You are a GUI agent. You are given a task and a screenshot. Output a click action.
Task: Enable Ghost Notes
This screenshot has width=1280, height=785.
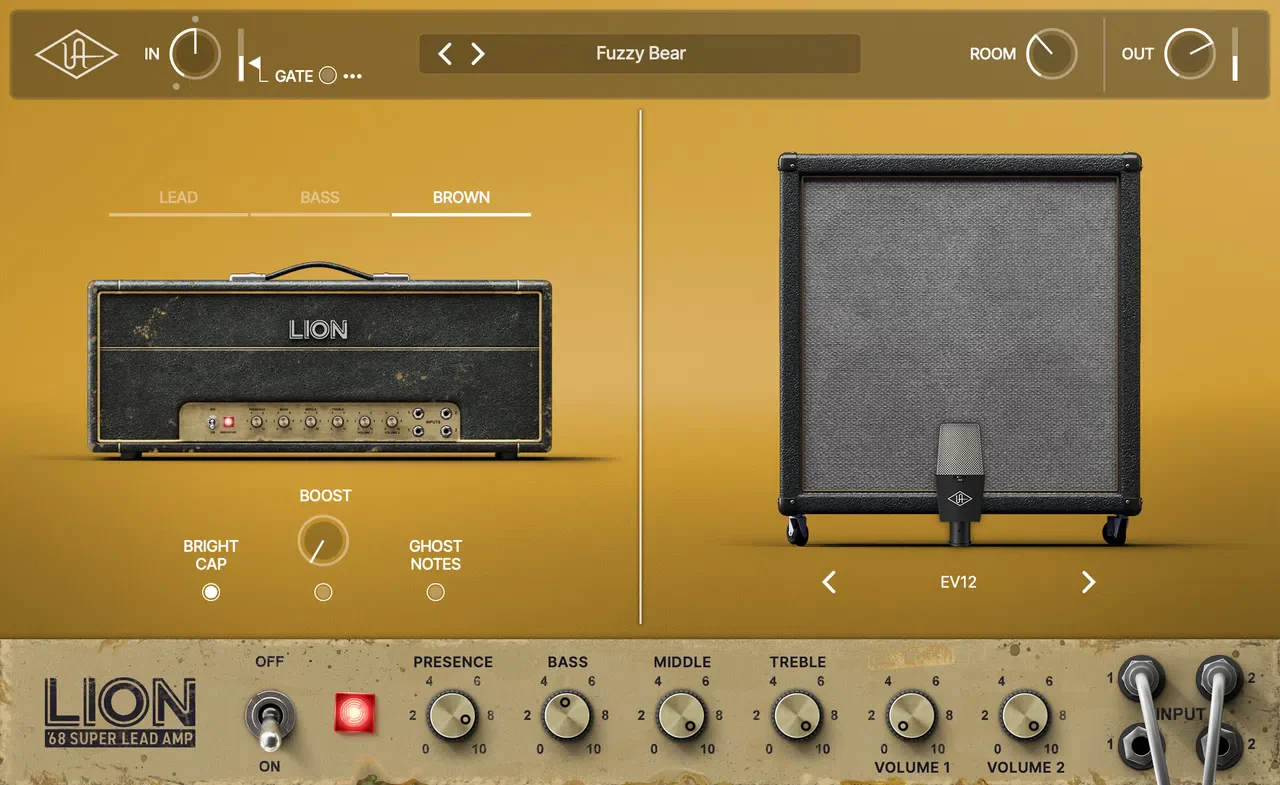coord(435,592)
